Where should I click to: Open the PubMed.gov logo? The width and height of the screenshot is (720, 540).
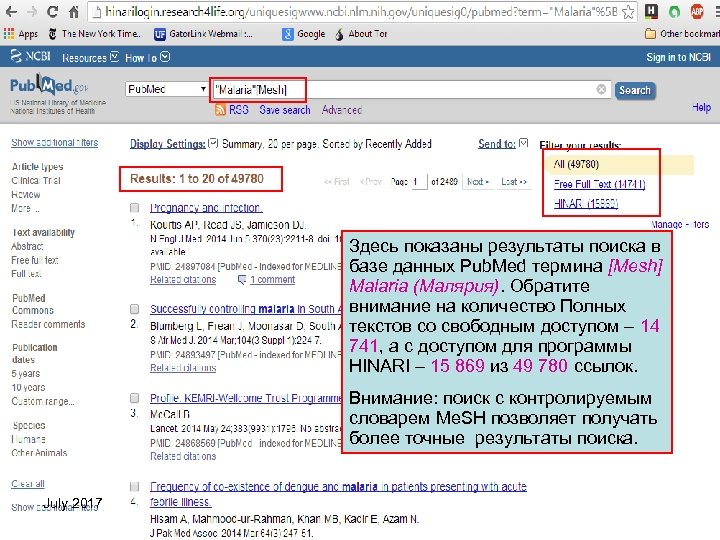(x=49, y=85)
